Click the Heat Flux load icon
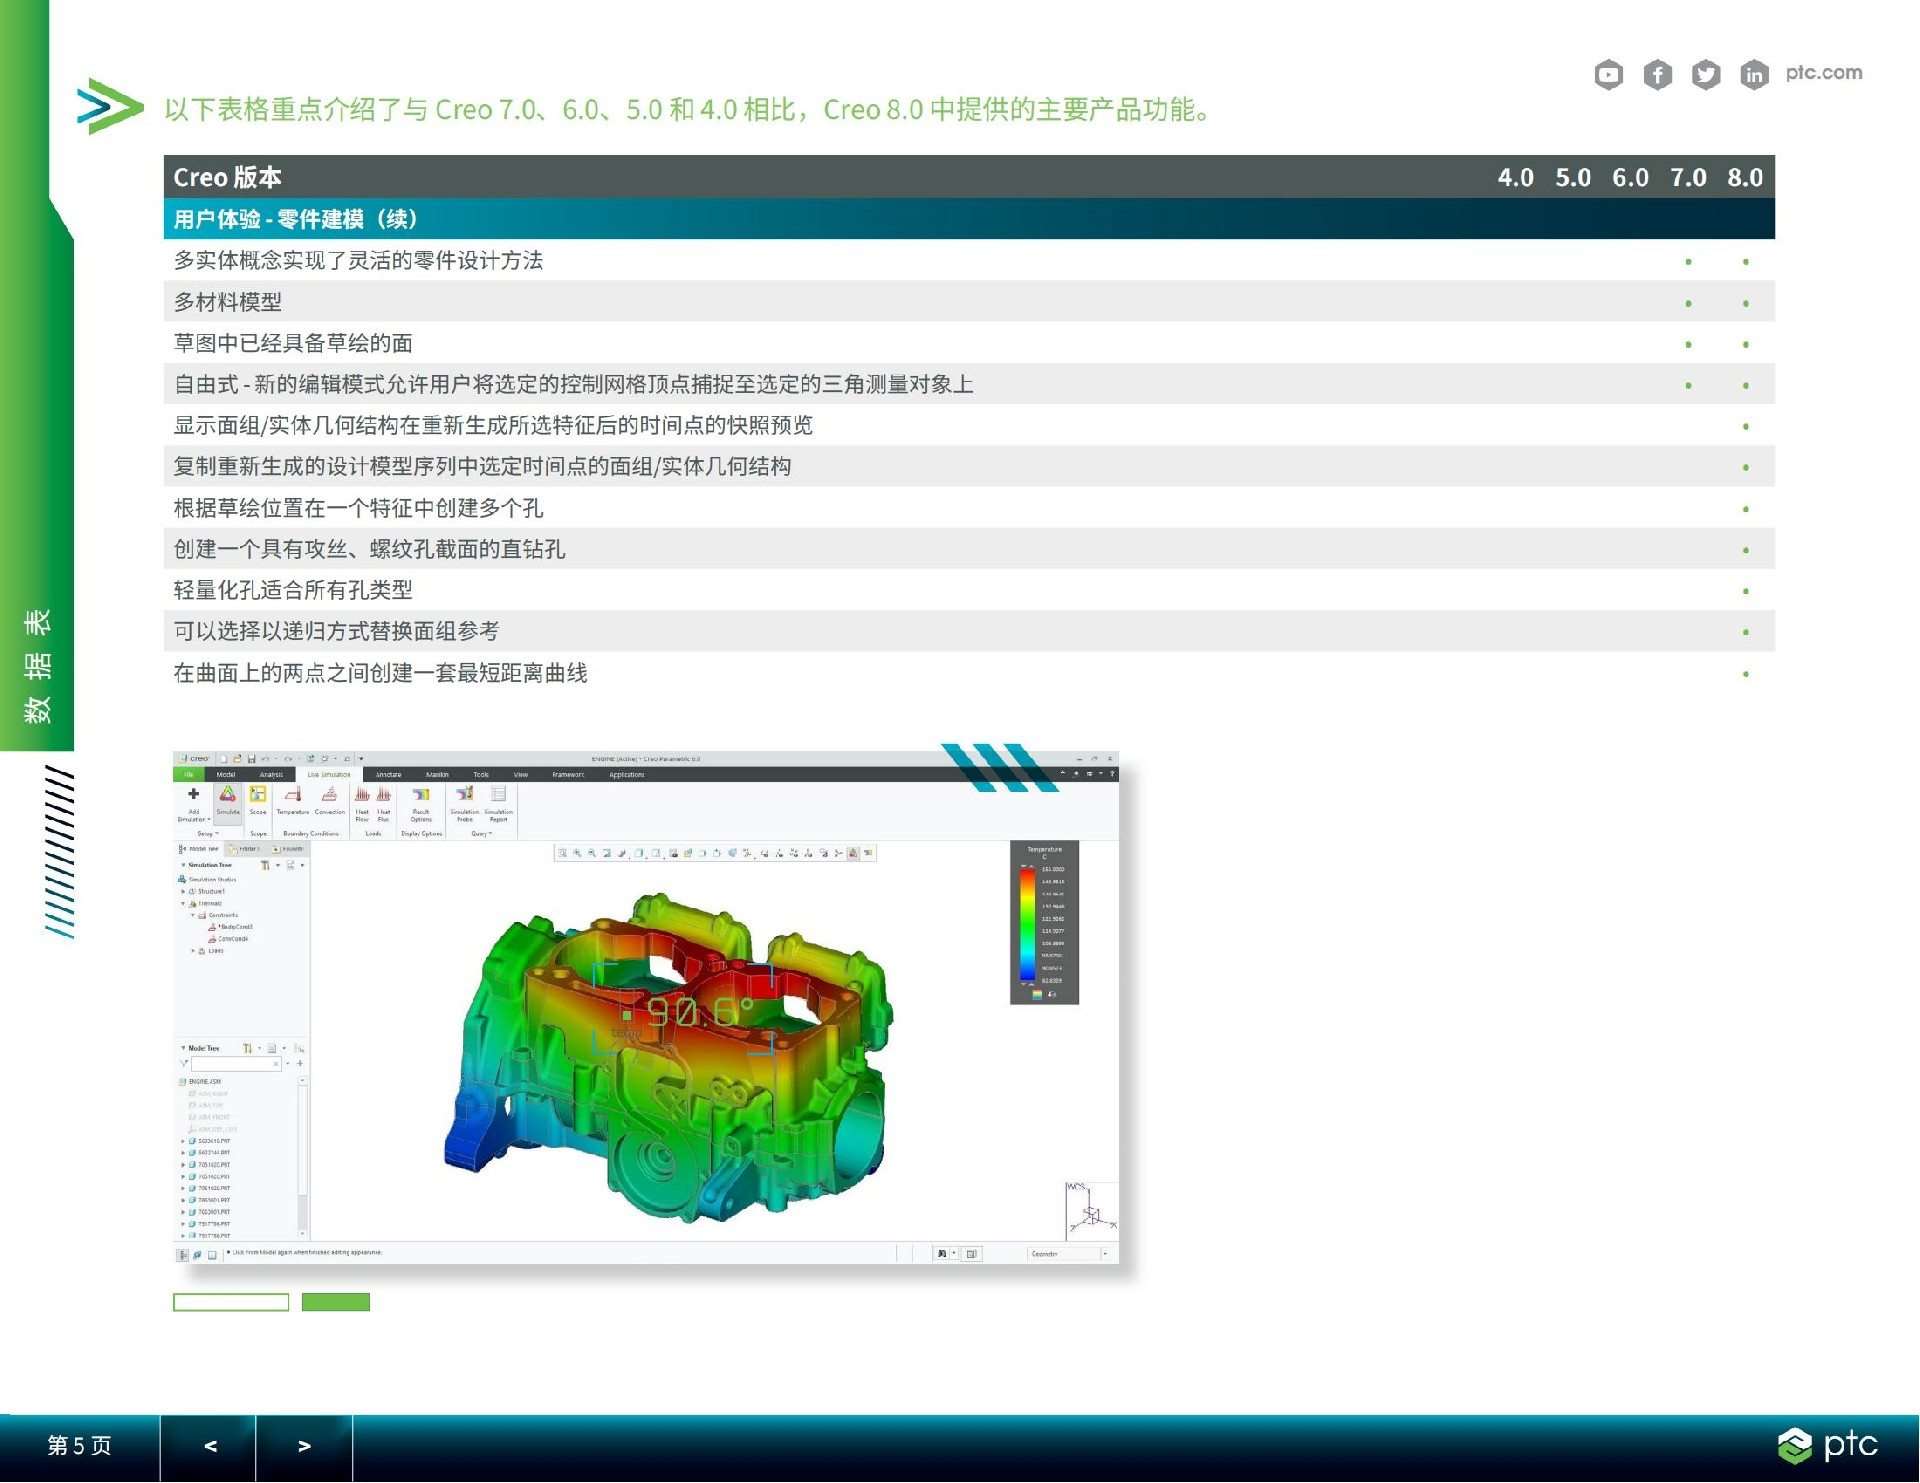Screen dimensions: 1920x1483 coord(383,796)
